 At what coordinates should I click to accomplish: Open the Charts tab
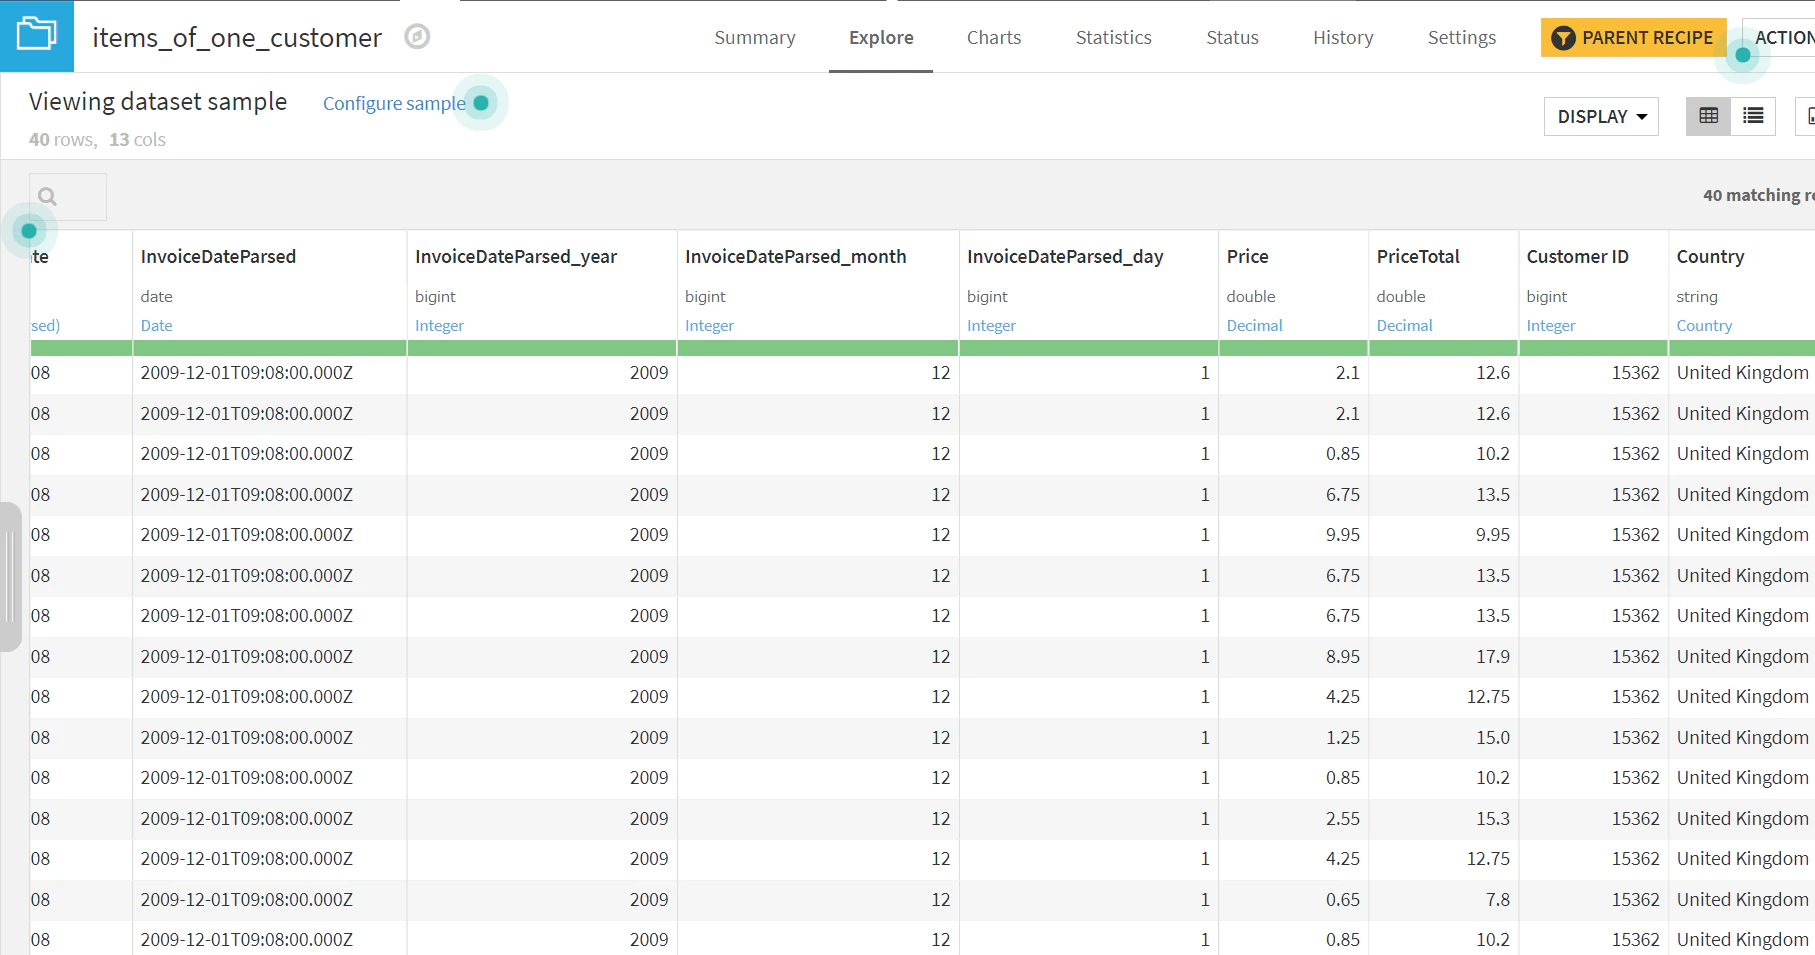click(x=993, y=38)
